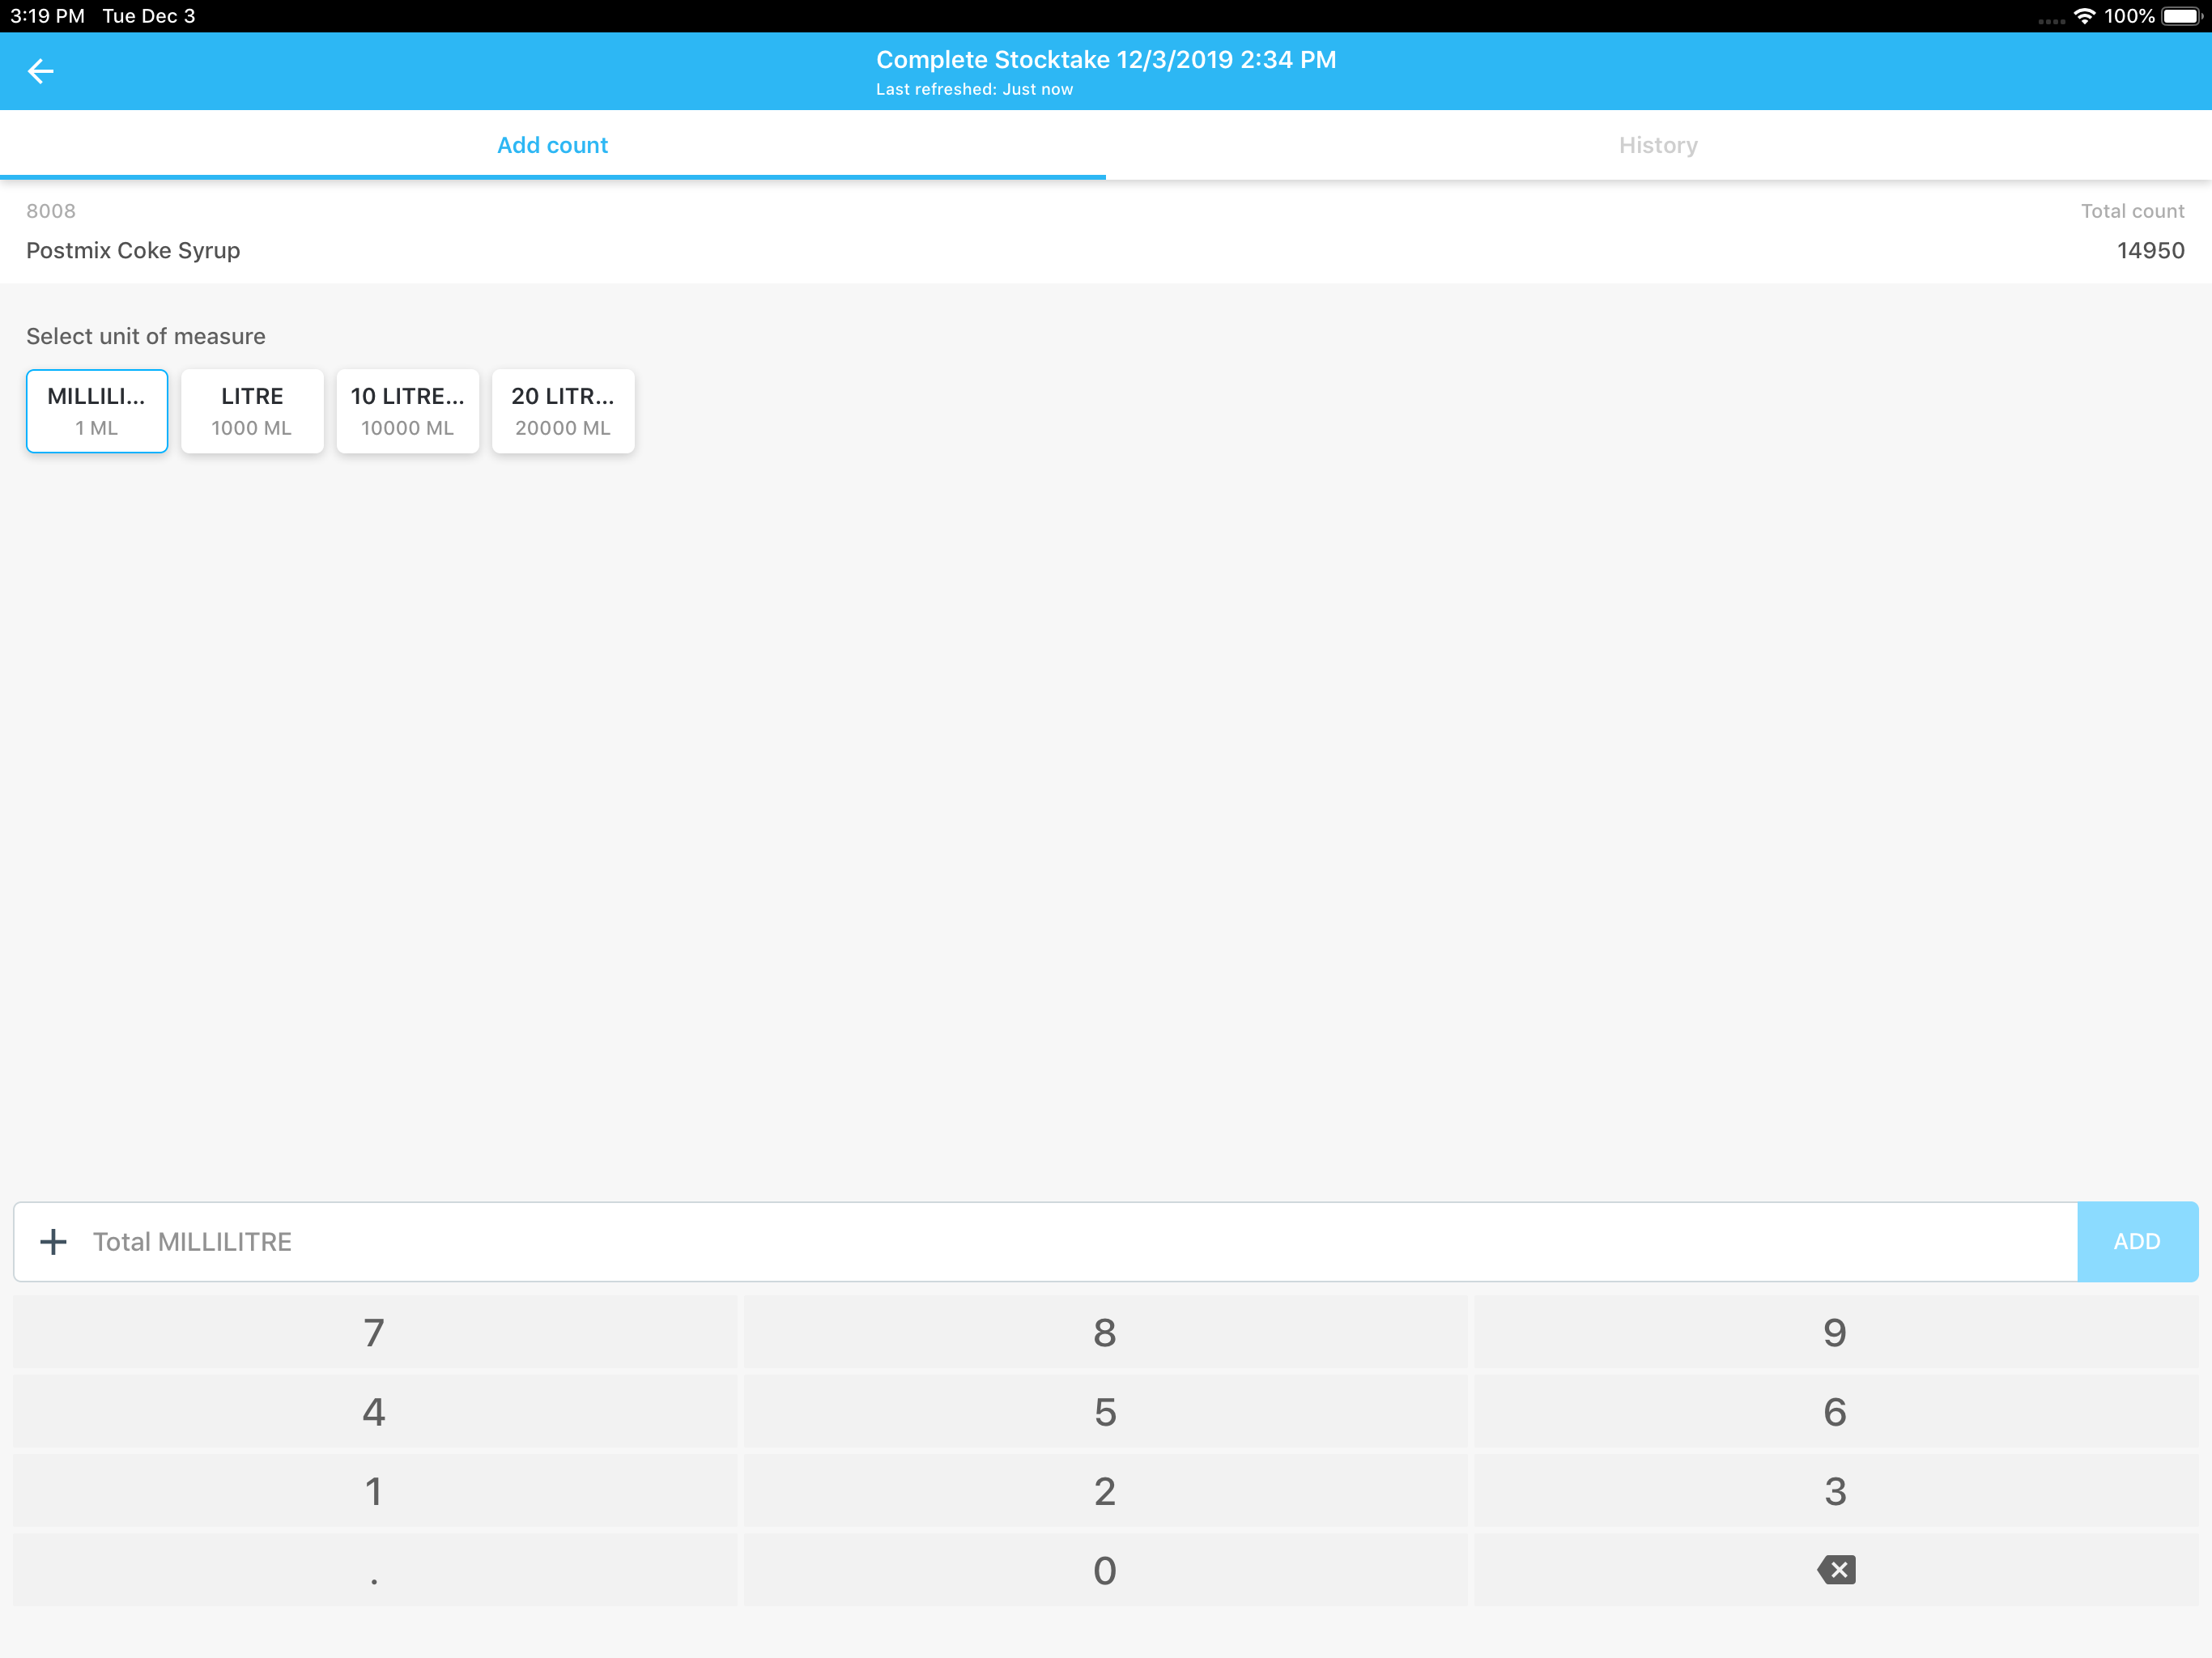Tap keypad number 3
2212x1658 pixels.
click(1836, 1491)
